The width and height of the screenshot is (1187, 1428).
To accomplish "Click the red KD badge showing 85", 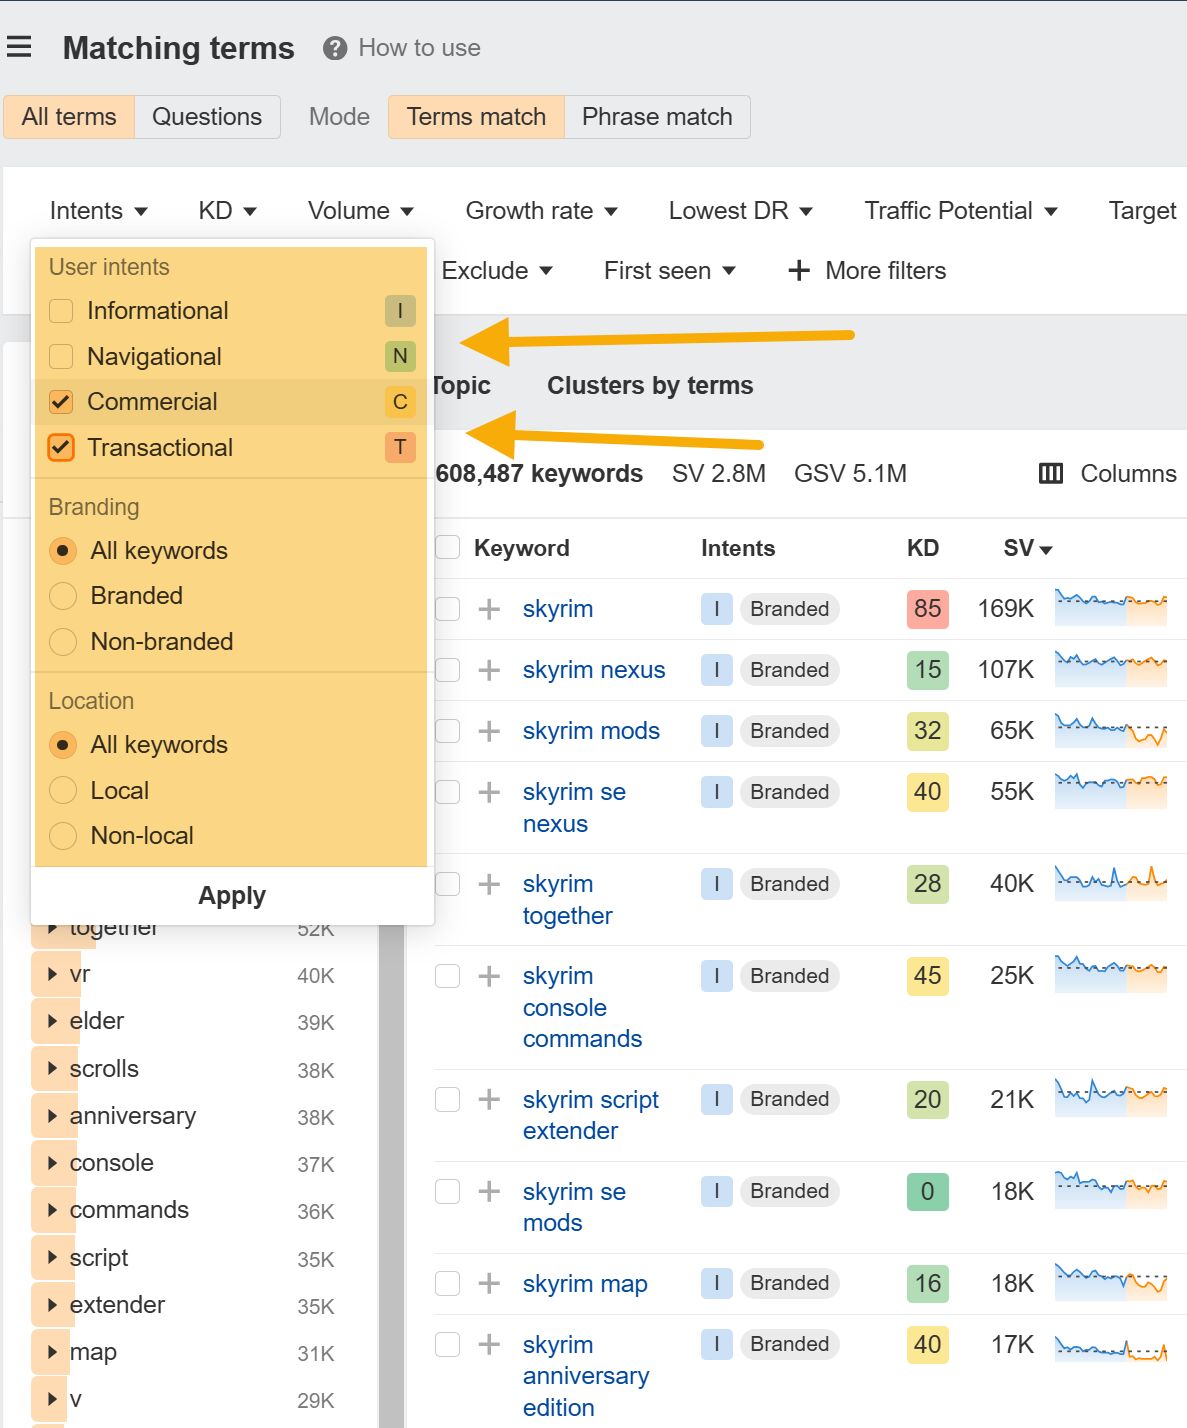I will point(926,608).
